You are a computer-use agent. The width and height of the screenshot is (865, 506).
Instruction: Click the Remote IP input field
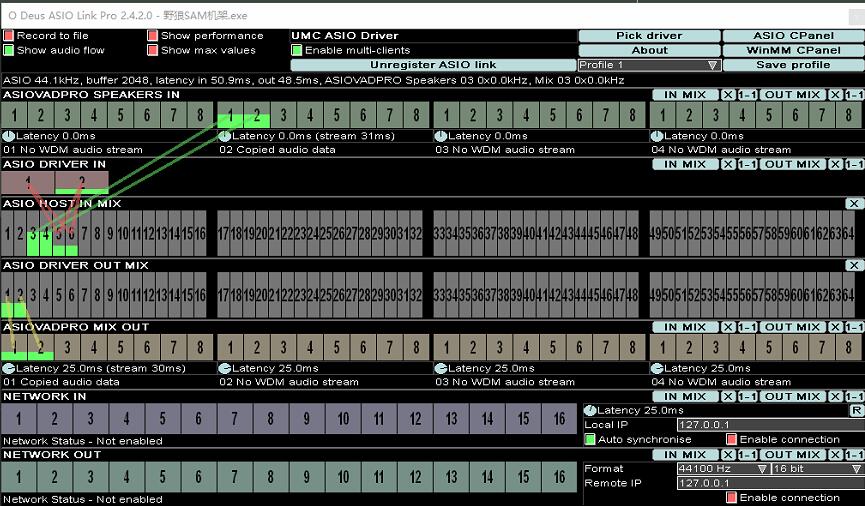(771, 483)
